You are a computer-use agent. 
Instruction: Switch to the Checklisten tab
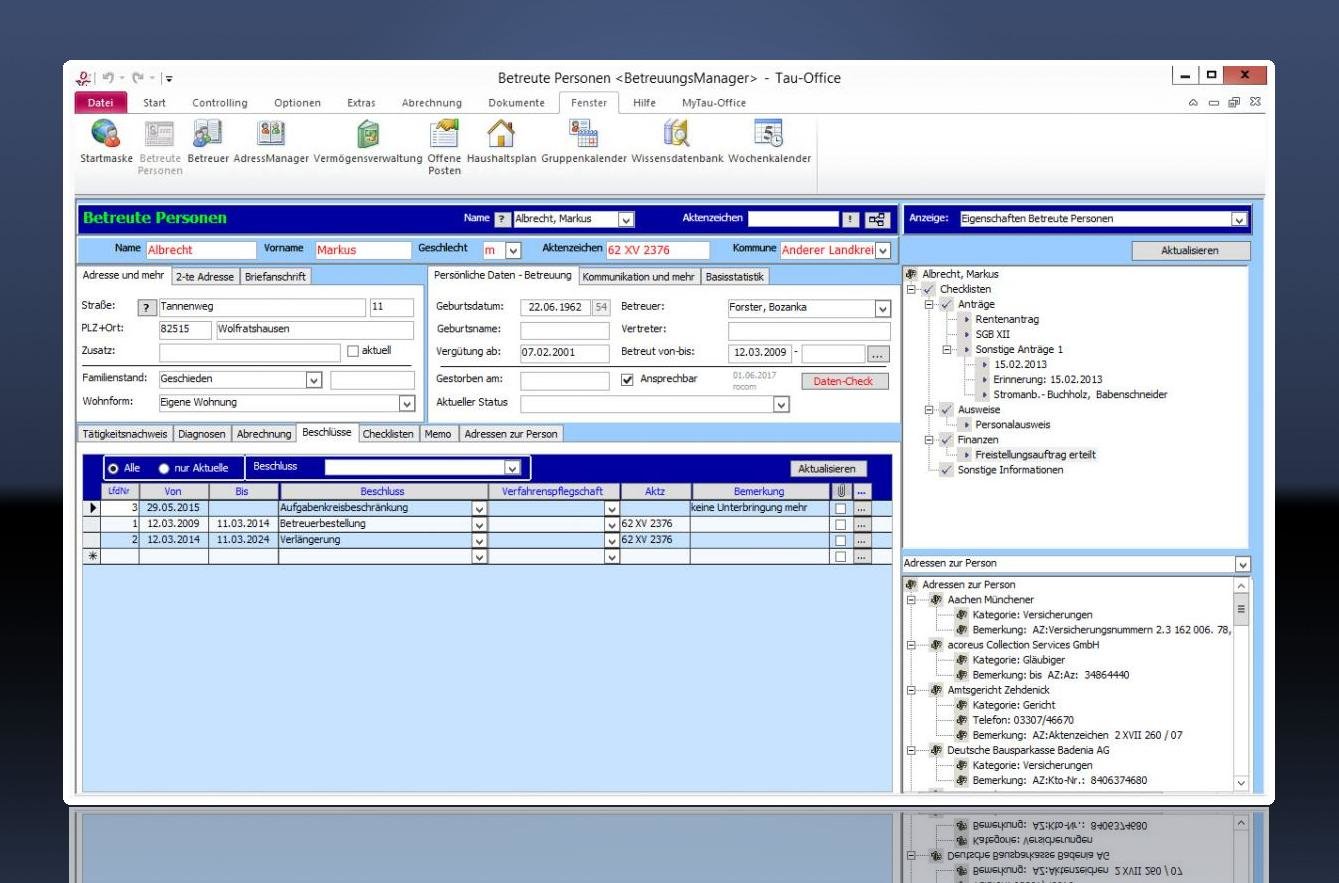[x=387, y=434]
